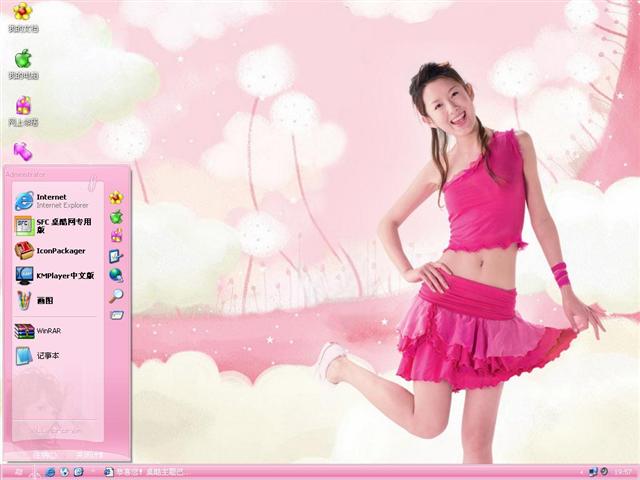Screen dimensions: 640x480
Task: Open Internet Explorer quick launch icon on taskbar
Action: pos(51,472)
